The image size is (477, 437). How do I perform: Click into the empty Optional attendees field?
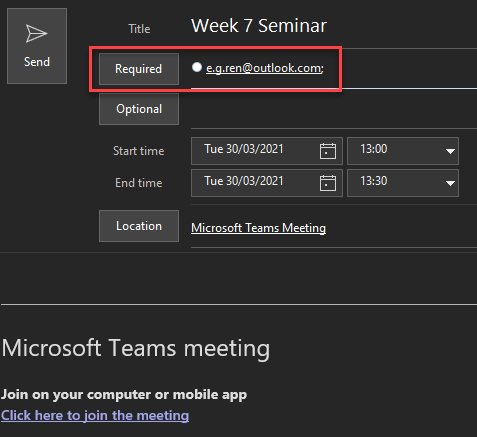point(334,109)
